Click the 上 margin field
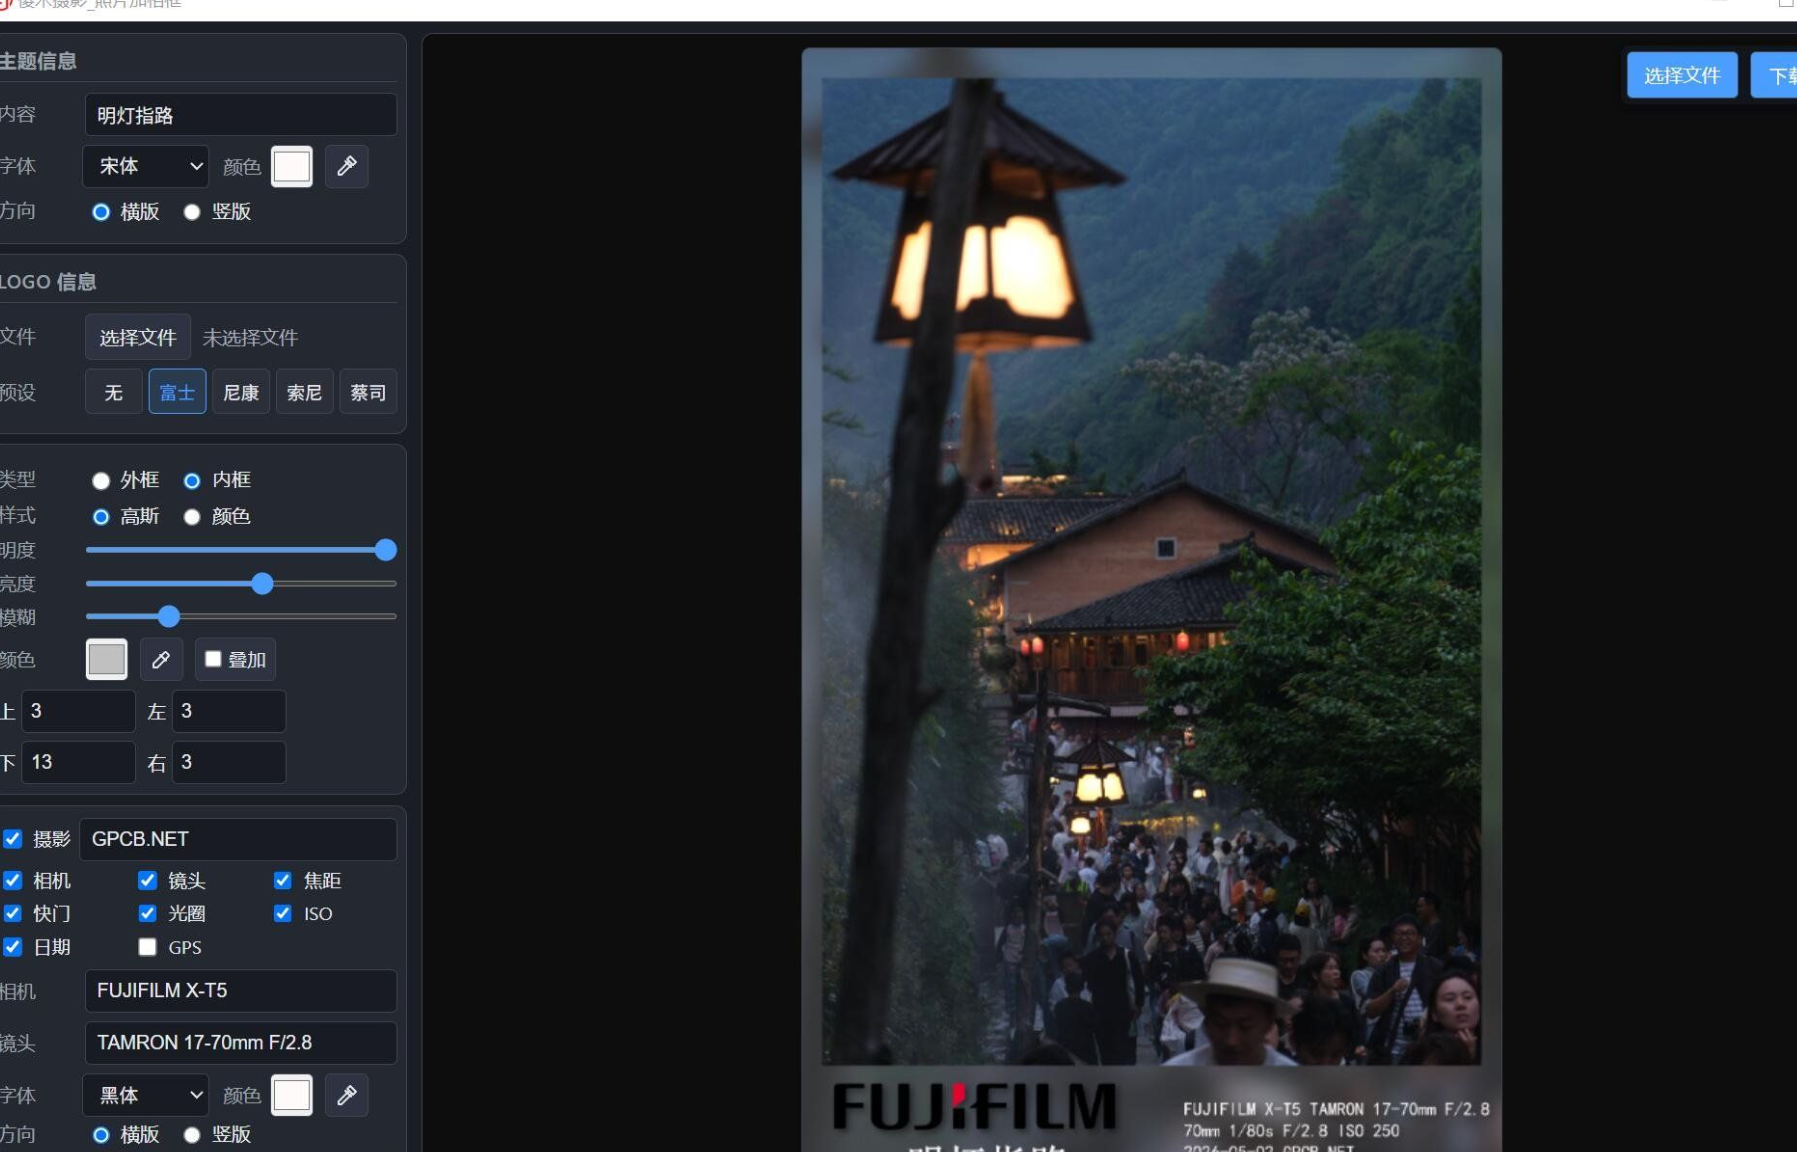This screenshot has width=1797, height=1152. pyautogui.click(x=78, y=711)
